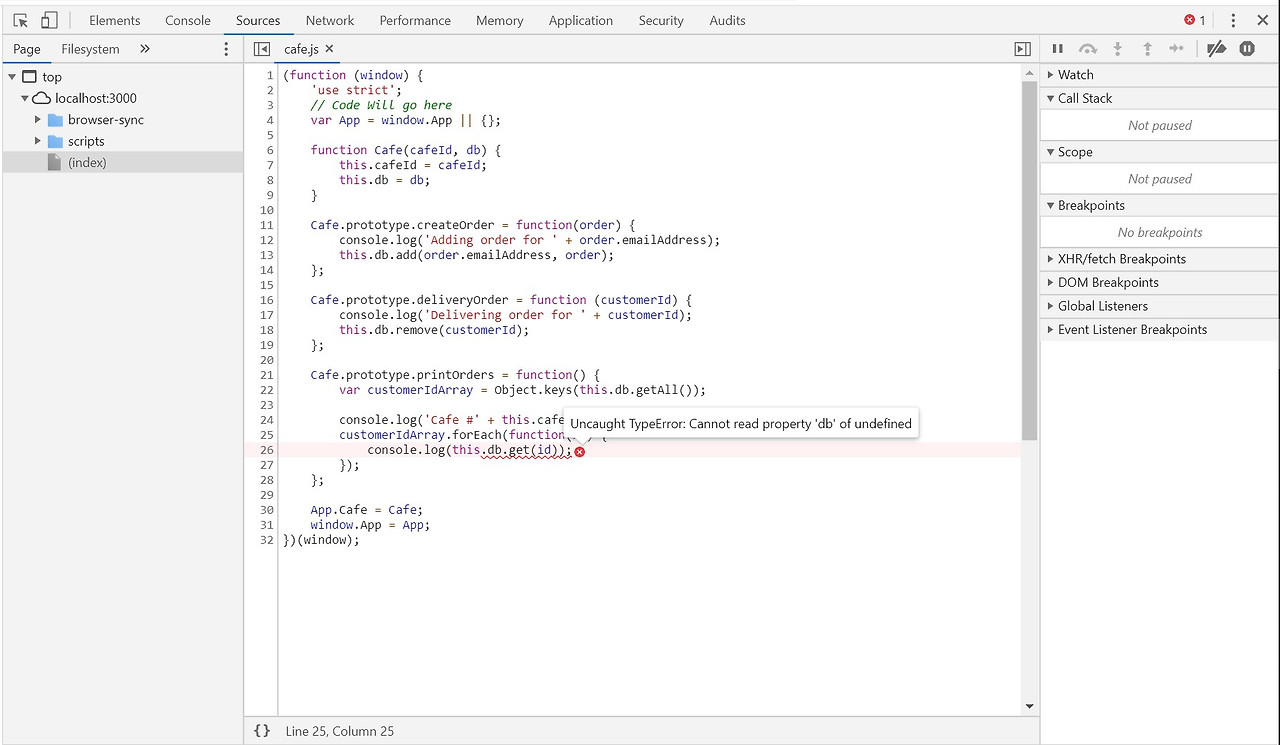Hide the debugger sidebar
Viewport: 1280px width, 745px height.
[1022, 49]
